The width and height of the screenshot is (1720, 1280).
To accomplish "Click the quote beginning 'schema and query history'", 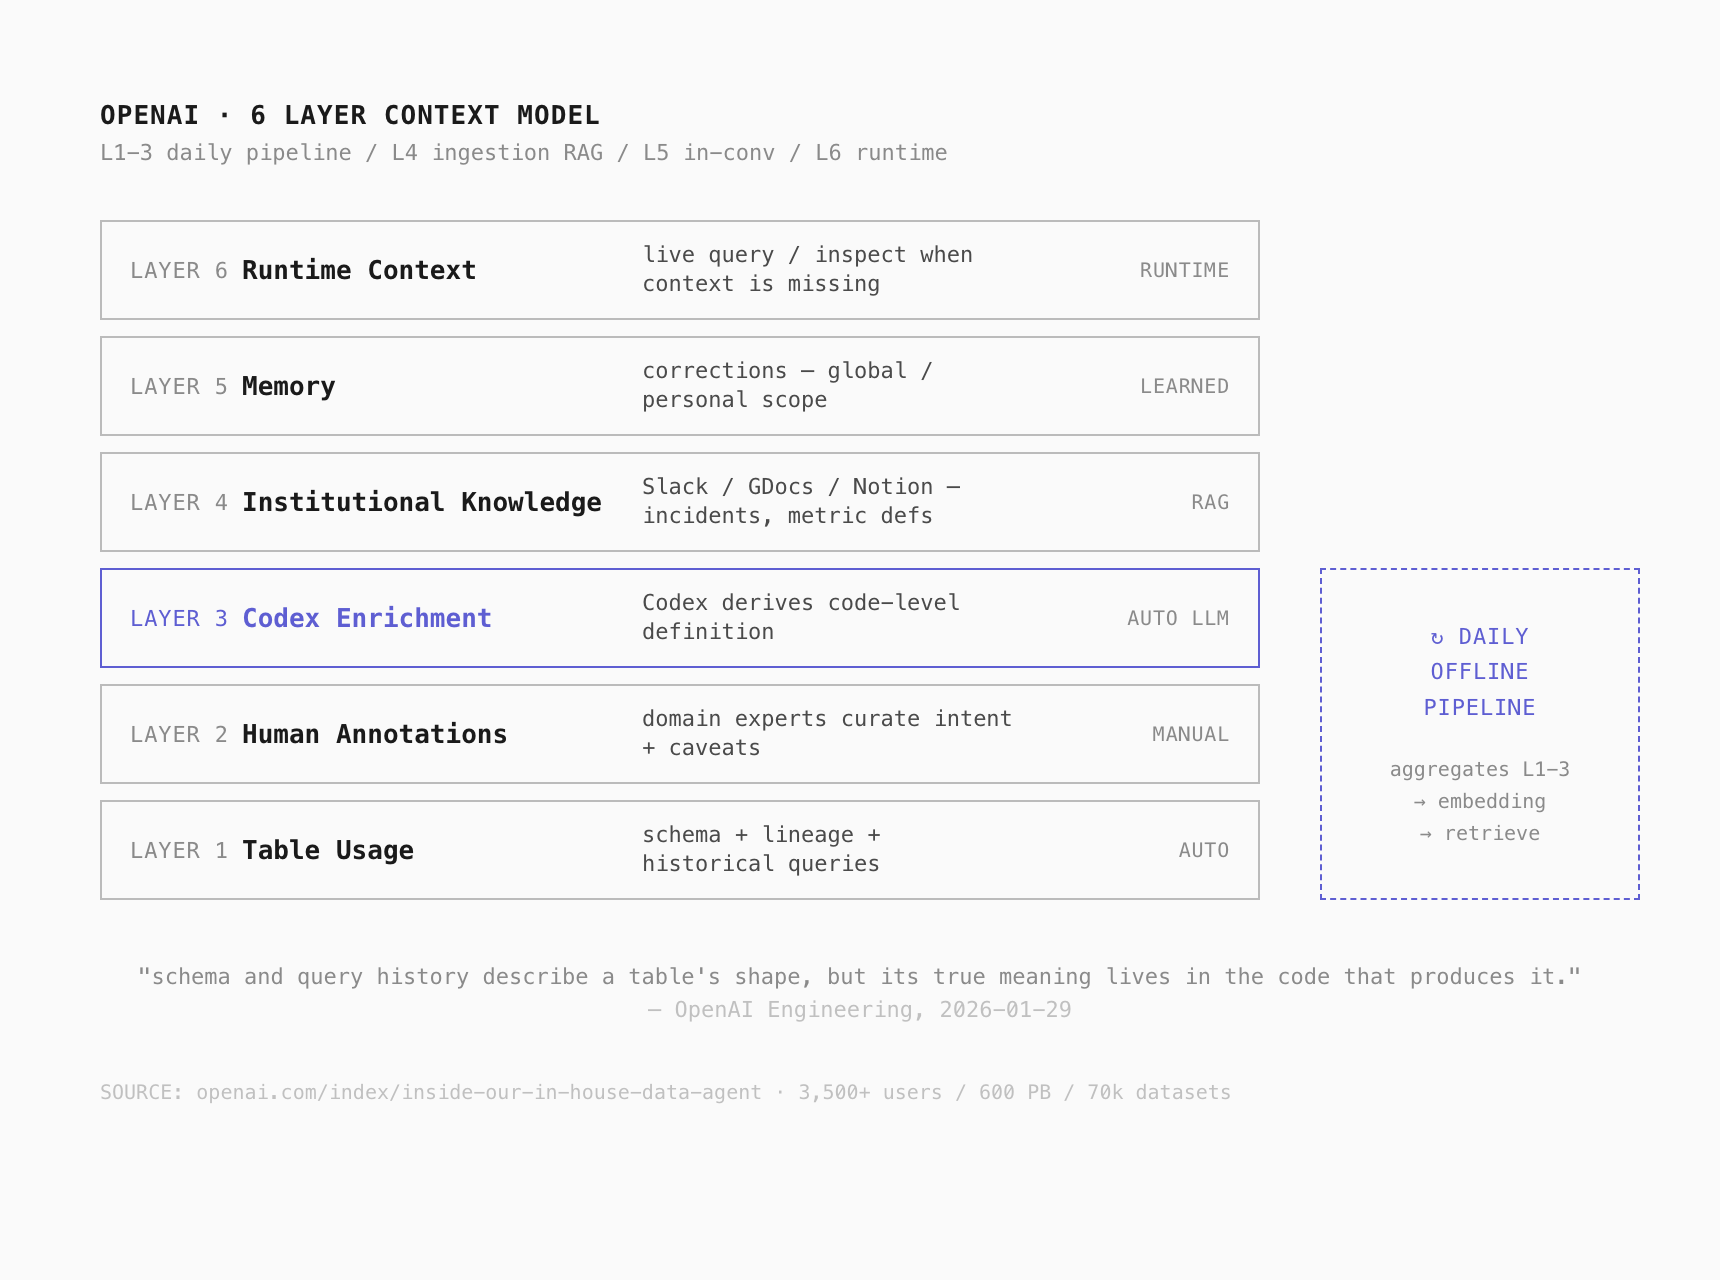I will pyautogui.click(x=860, y=977).
